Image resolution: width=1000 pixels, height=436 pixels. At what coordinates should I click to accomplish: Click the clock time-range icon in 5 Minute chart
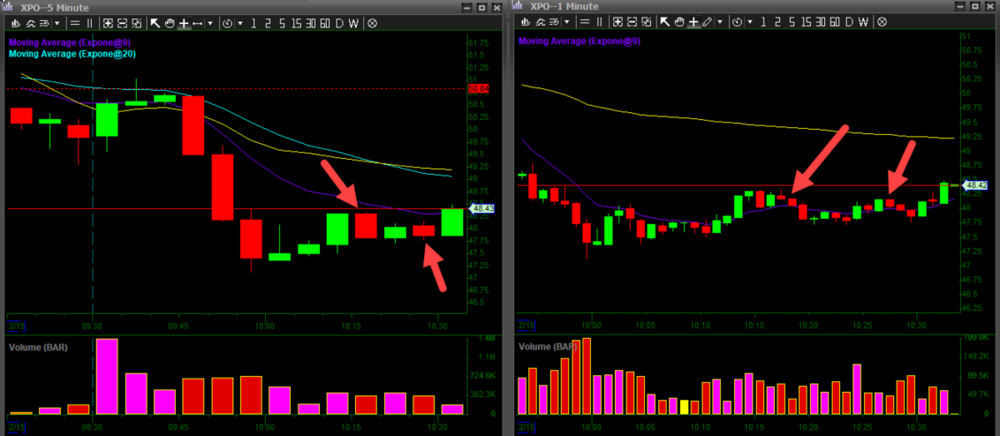tap(228, 22)
